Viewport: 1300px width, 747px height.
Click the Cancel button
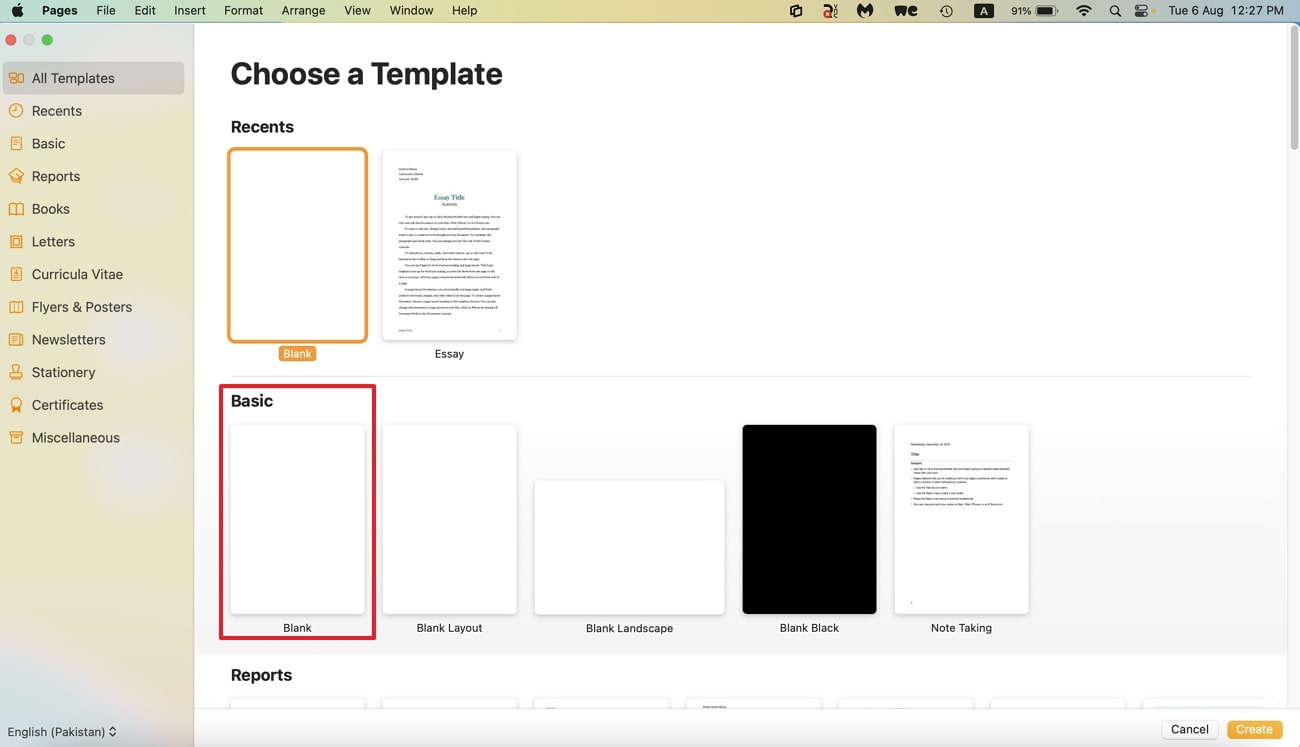pyautogui.click(x=1190, y=729)
